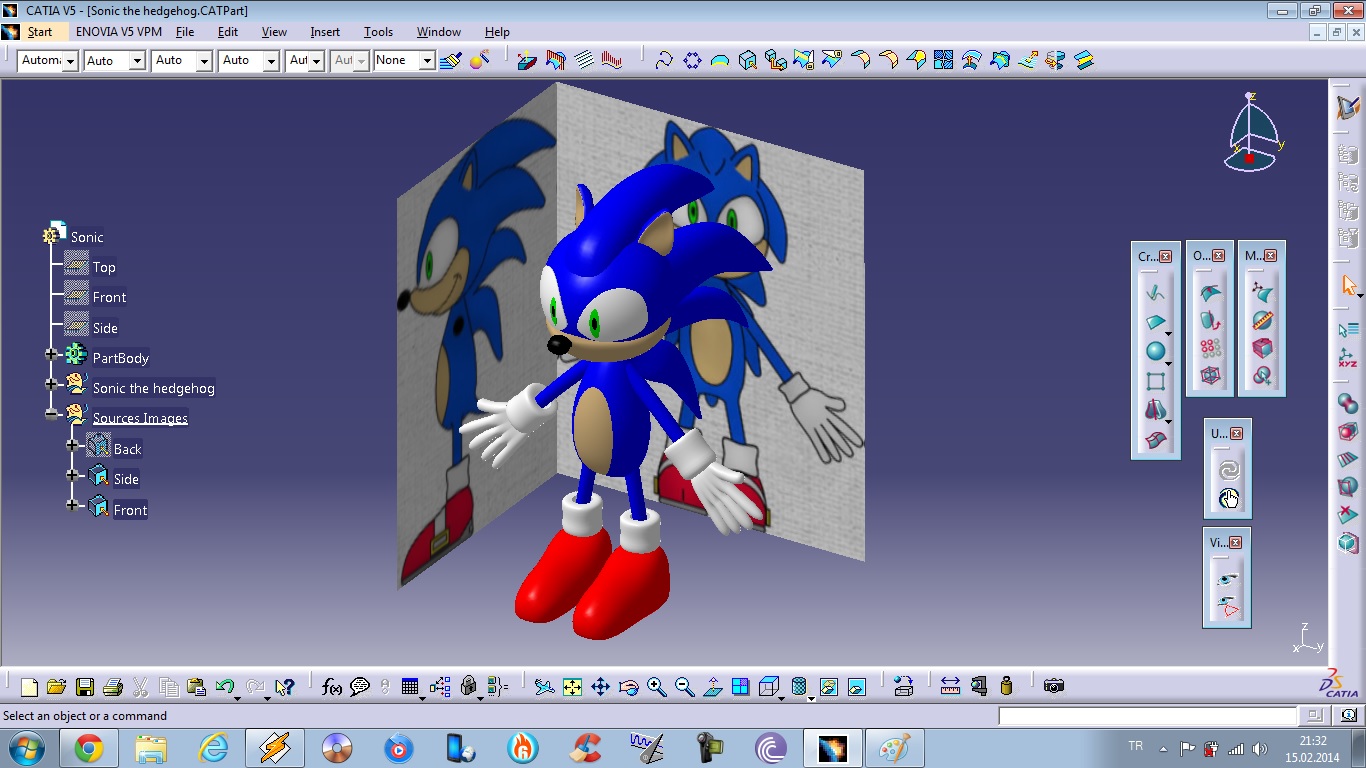The width and height of the screenshot is (1366, 768).
Task: Click the Windows Start orb
Action: point(26,748)
